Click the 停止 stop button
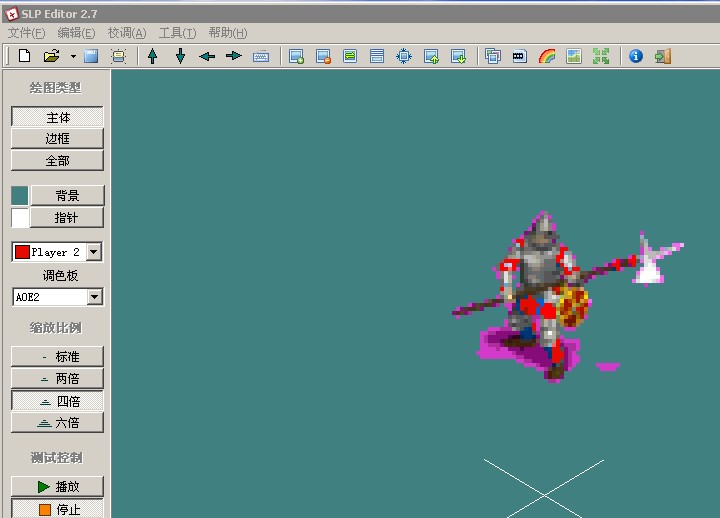 (x=57, y=508)
